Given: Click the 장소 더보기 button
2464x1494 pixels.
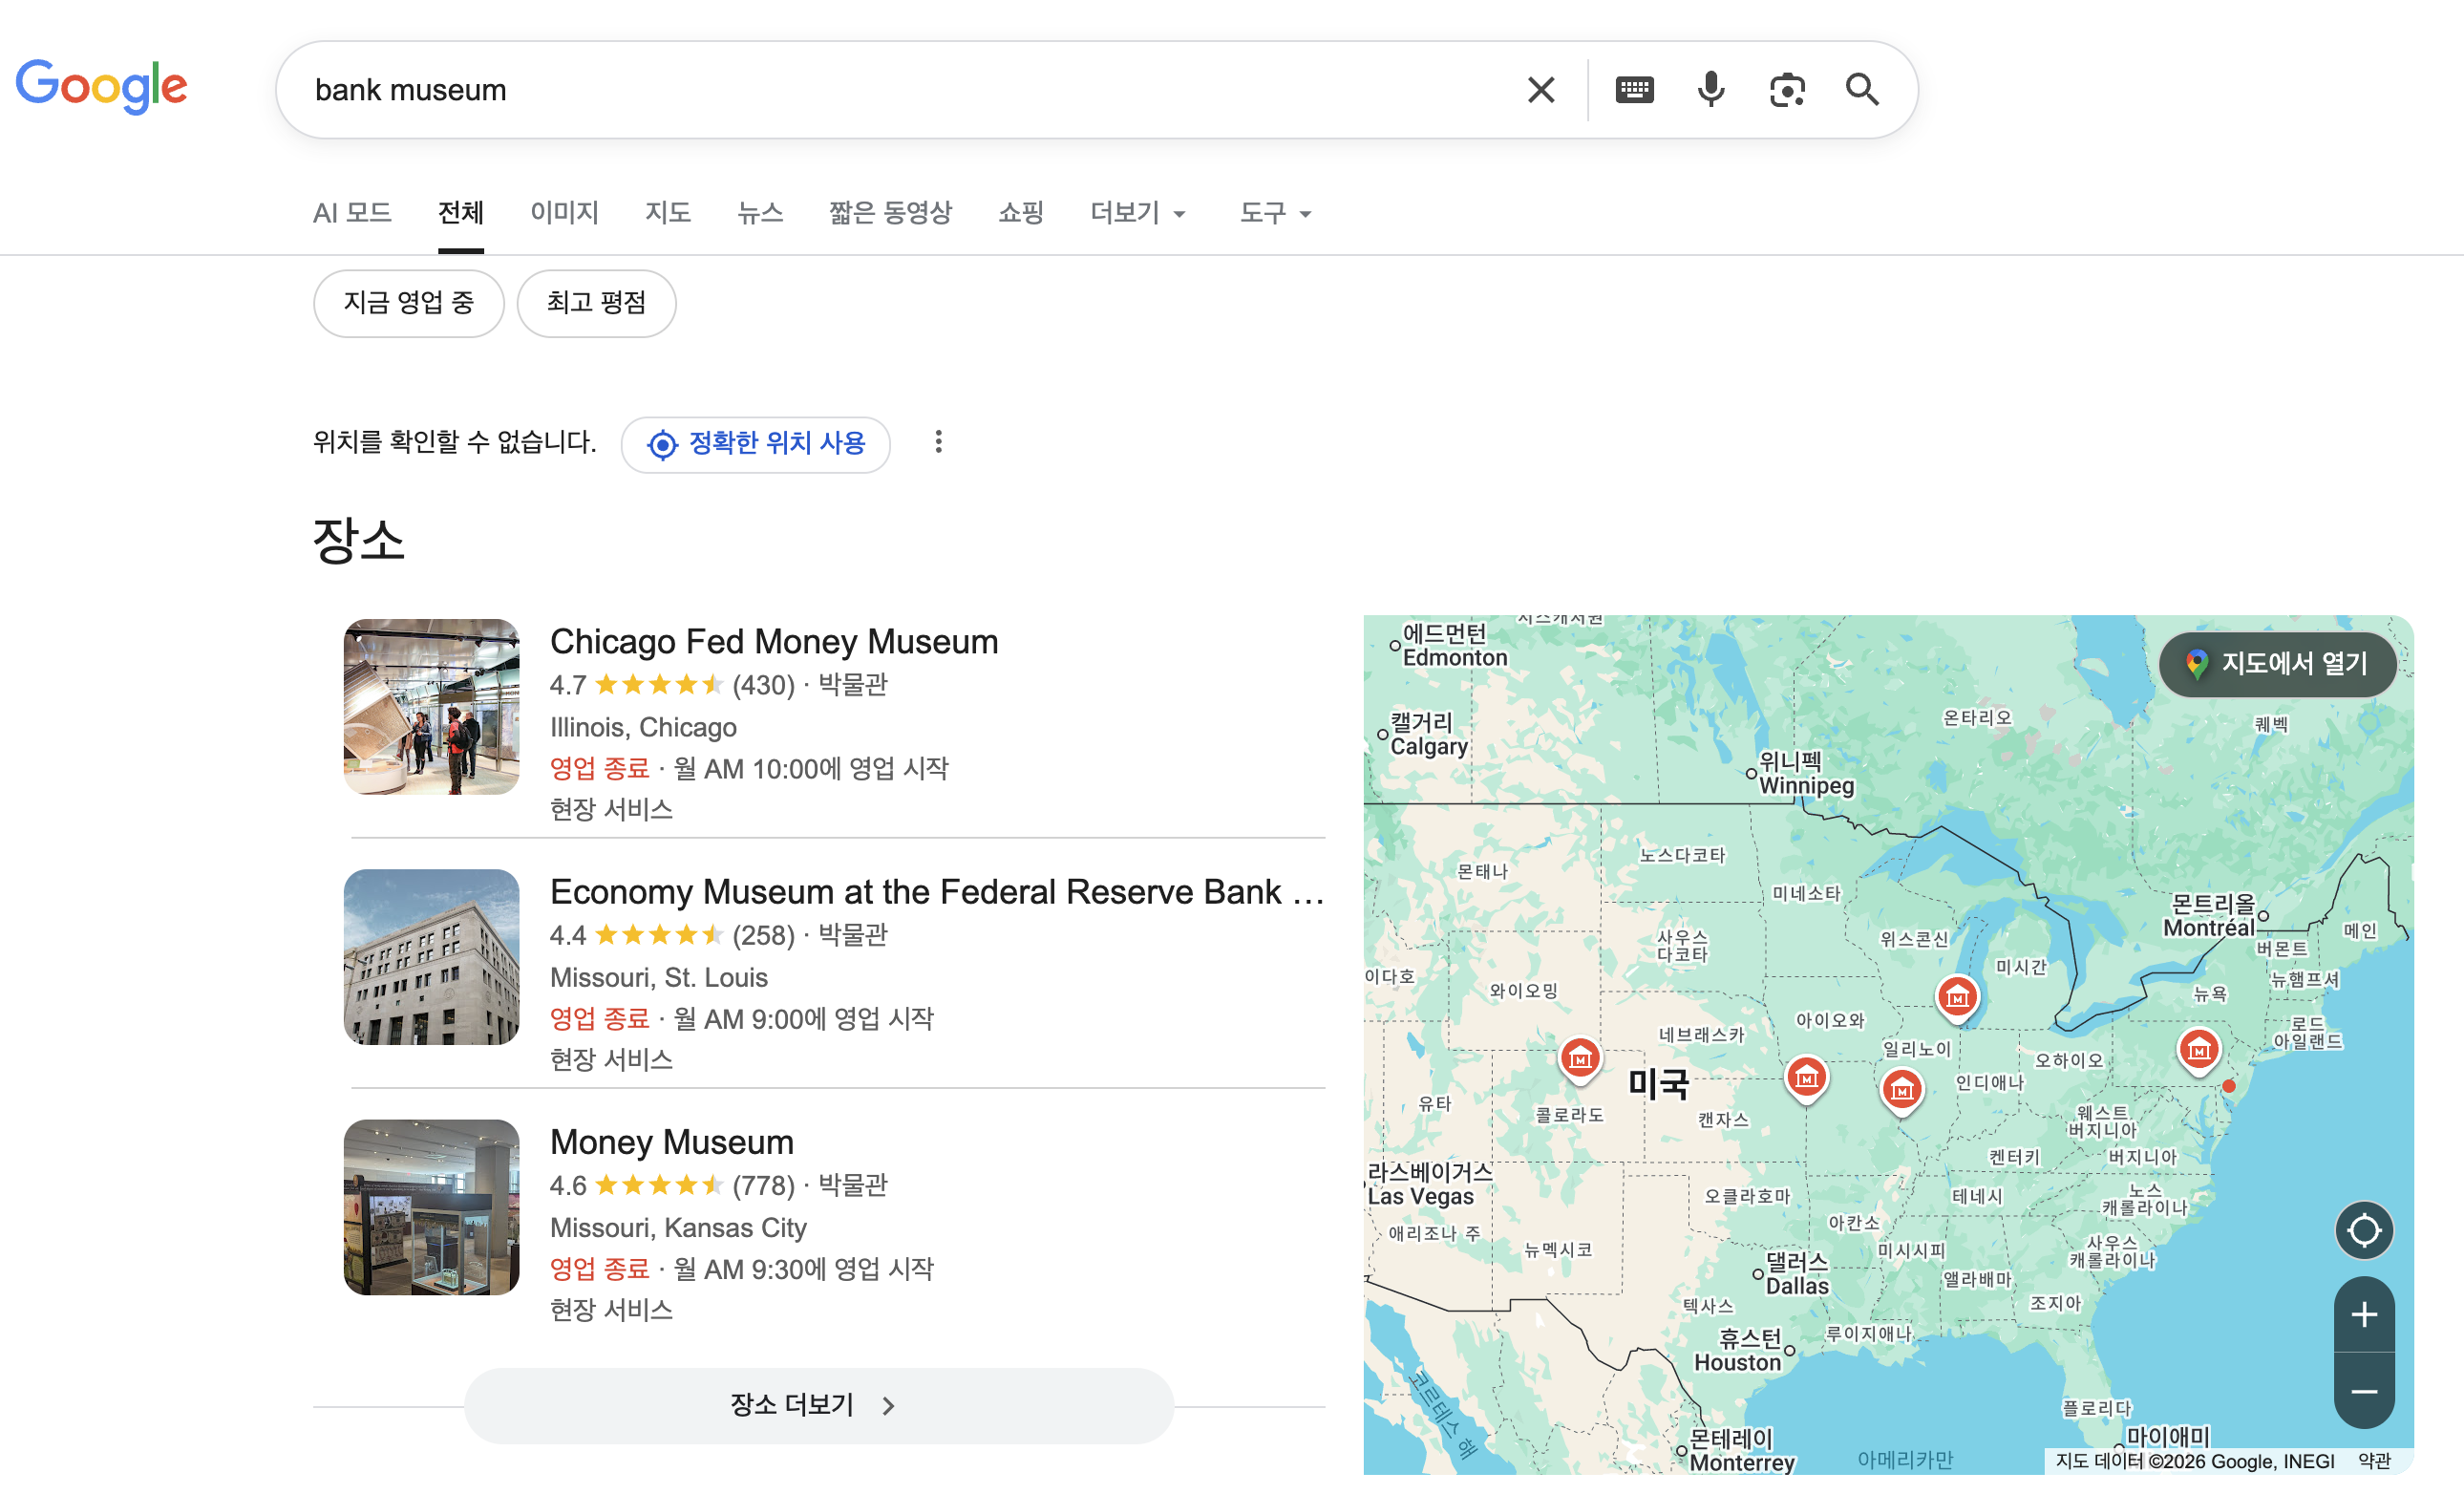Looking at the screenshot, I should tap(818, 1405).
